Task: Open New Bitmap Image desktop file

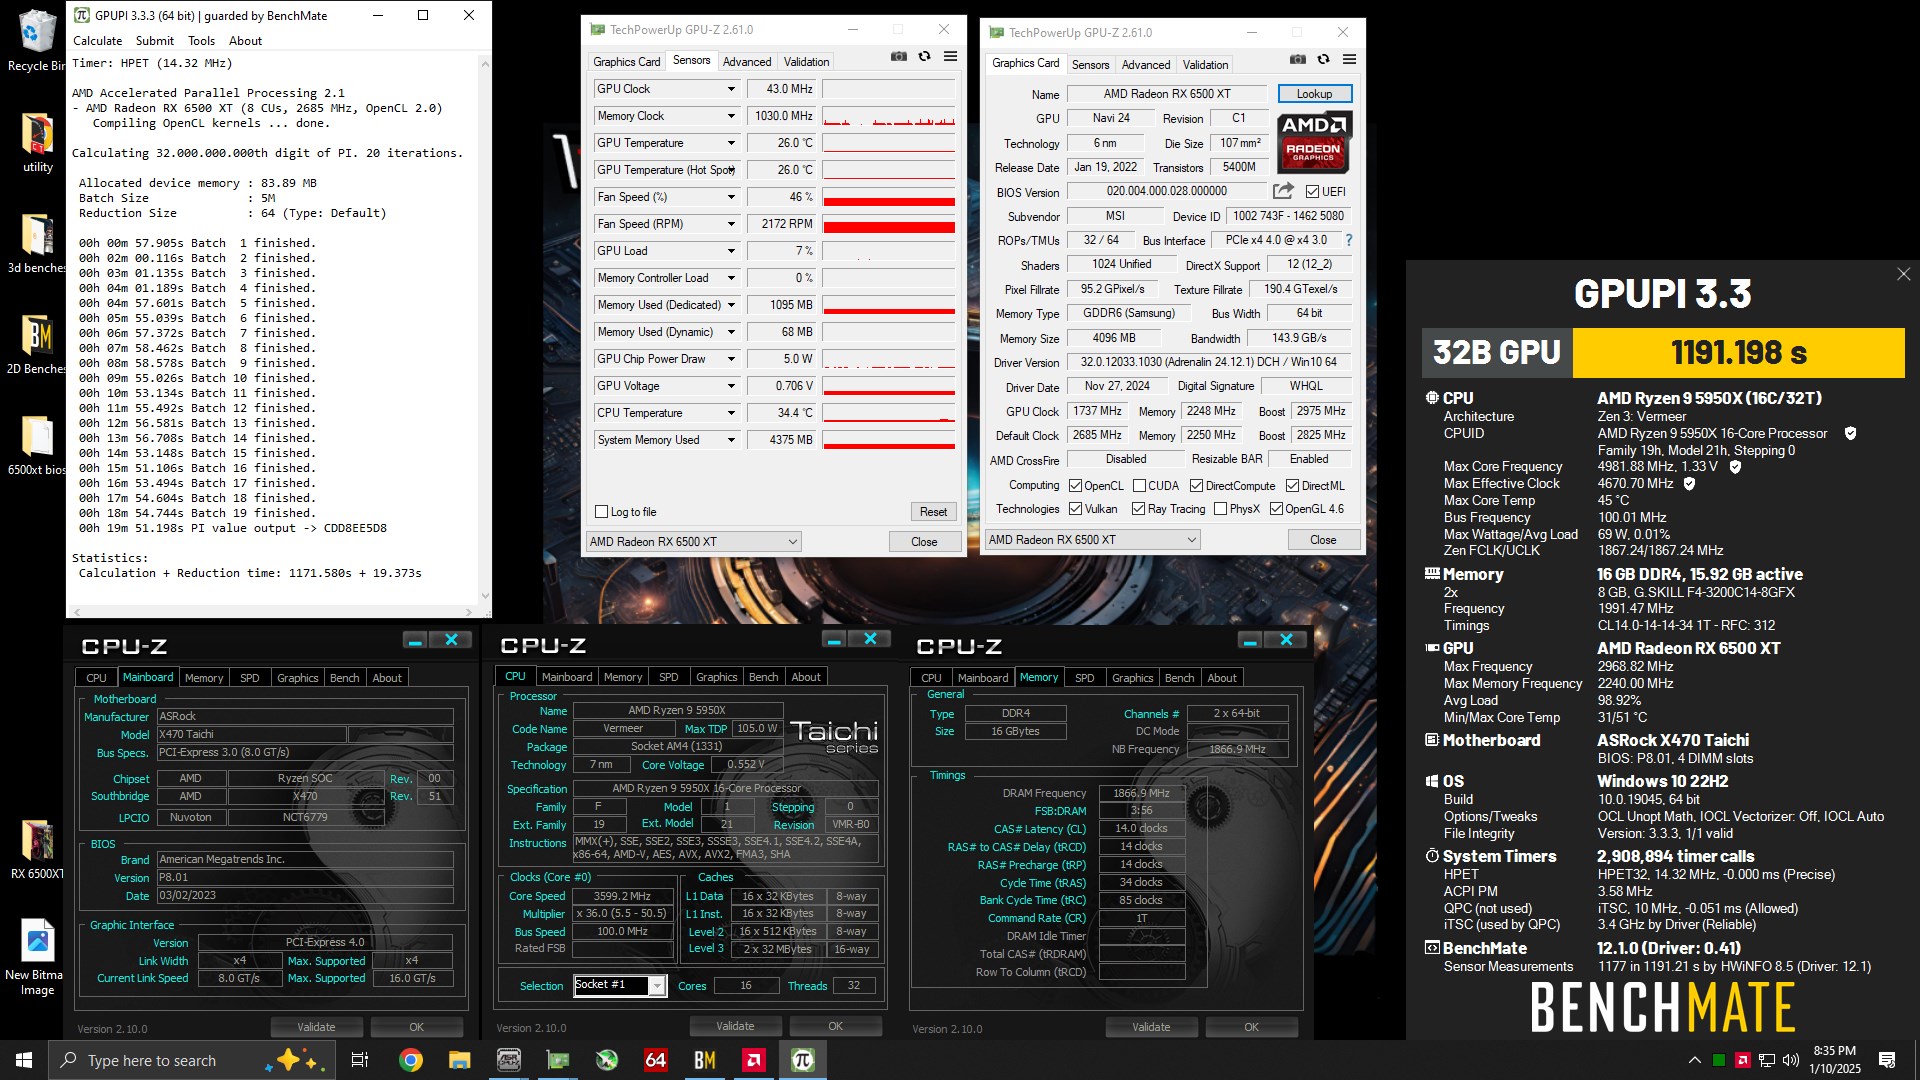Action: [37, 957]
